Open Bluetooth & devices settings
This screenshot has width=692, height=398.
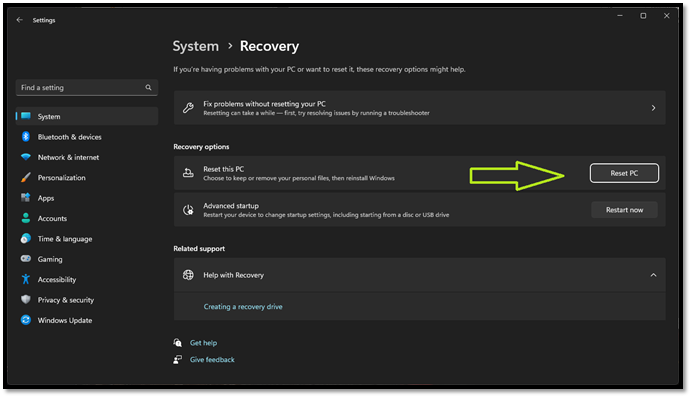pos(87,137)
